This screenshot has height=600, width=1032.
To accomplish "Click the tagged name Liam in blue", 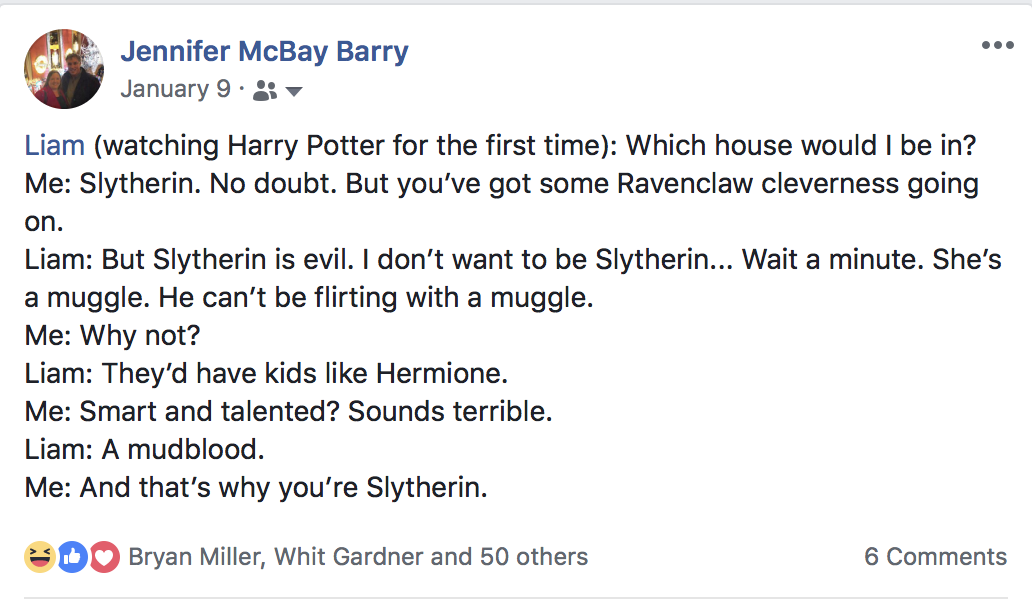I will point(54,146).
